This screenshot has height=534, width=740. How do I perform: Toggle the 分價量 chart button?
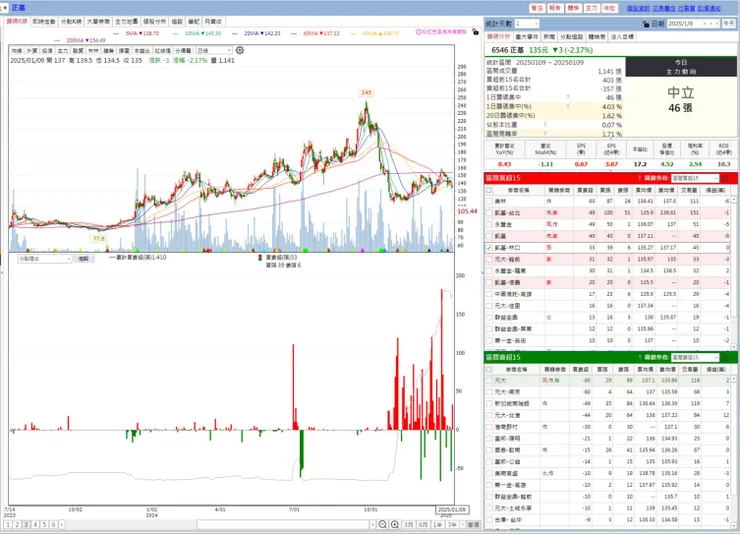click(183, 50)
